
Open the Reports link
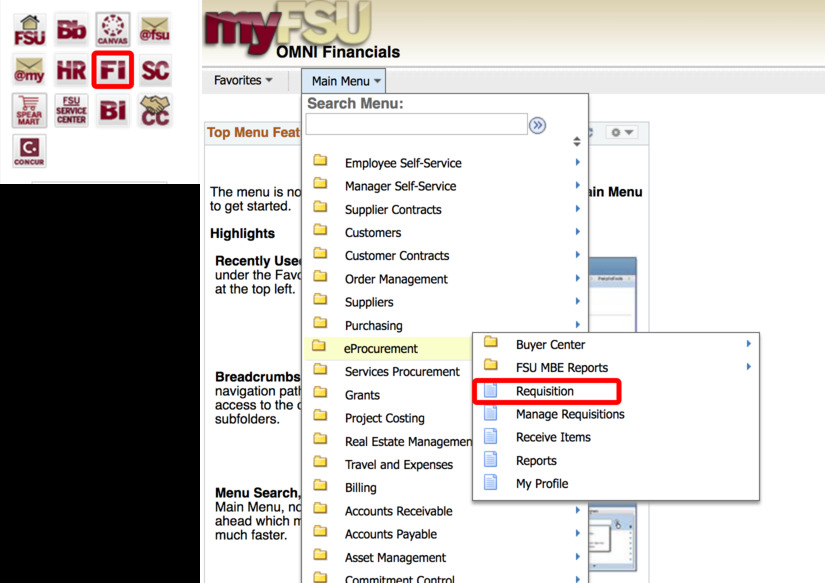pyautogui.click(x=536, y=460)
